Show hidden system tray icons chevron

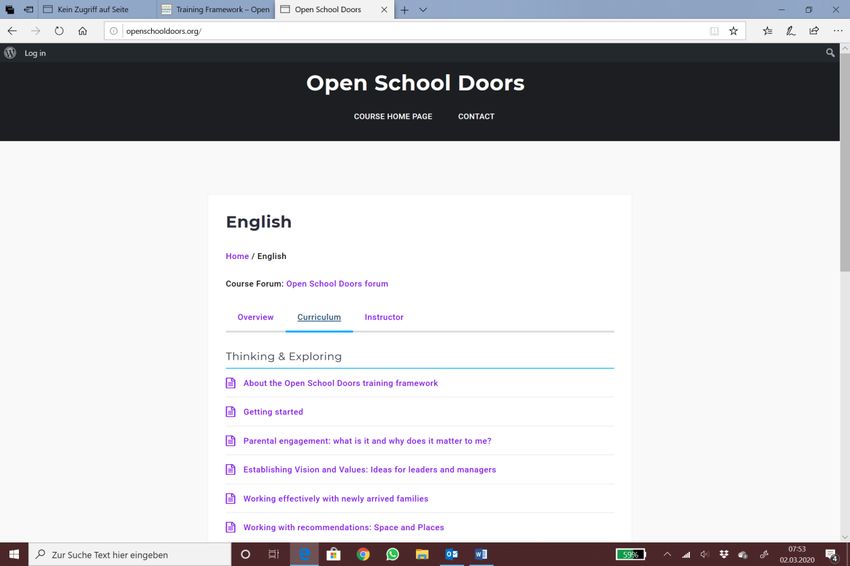coord(667,554)
